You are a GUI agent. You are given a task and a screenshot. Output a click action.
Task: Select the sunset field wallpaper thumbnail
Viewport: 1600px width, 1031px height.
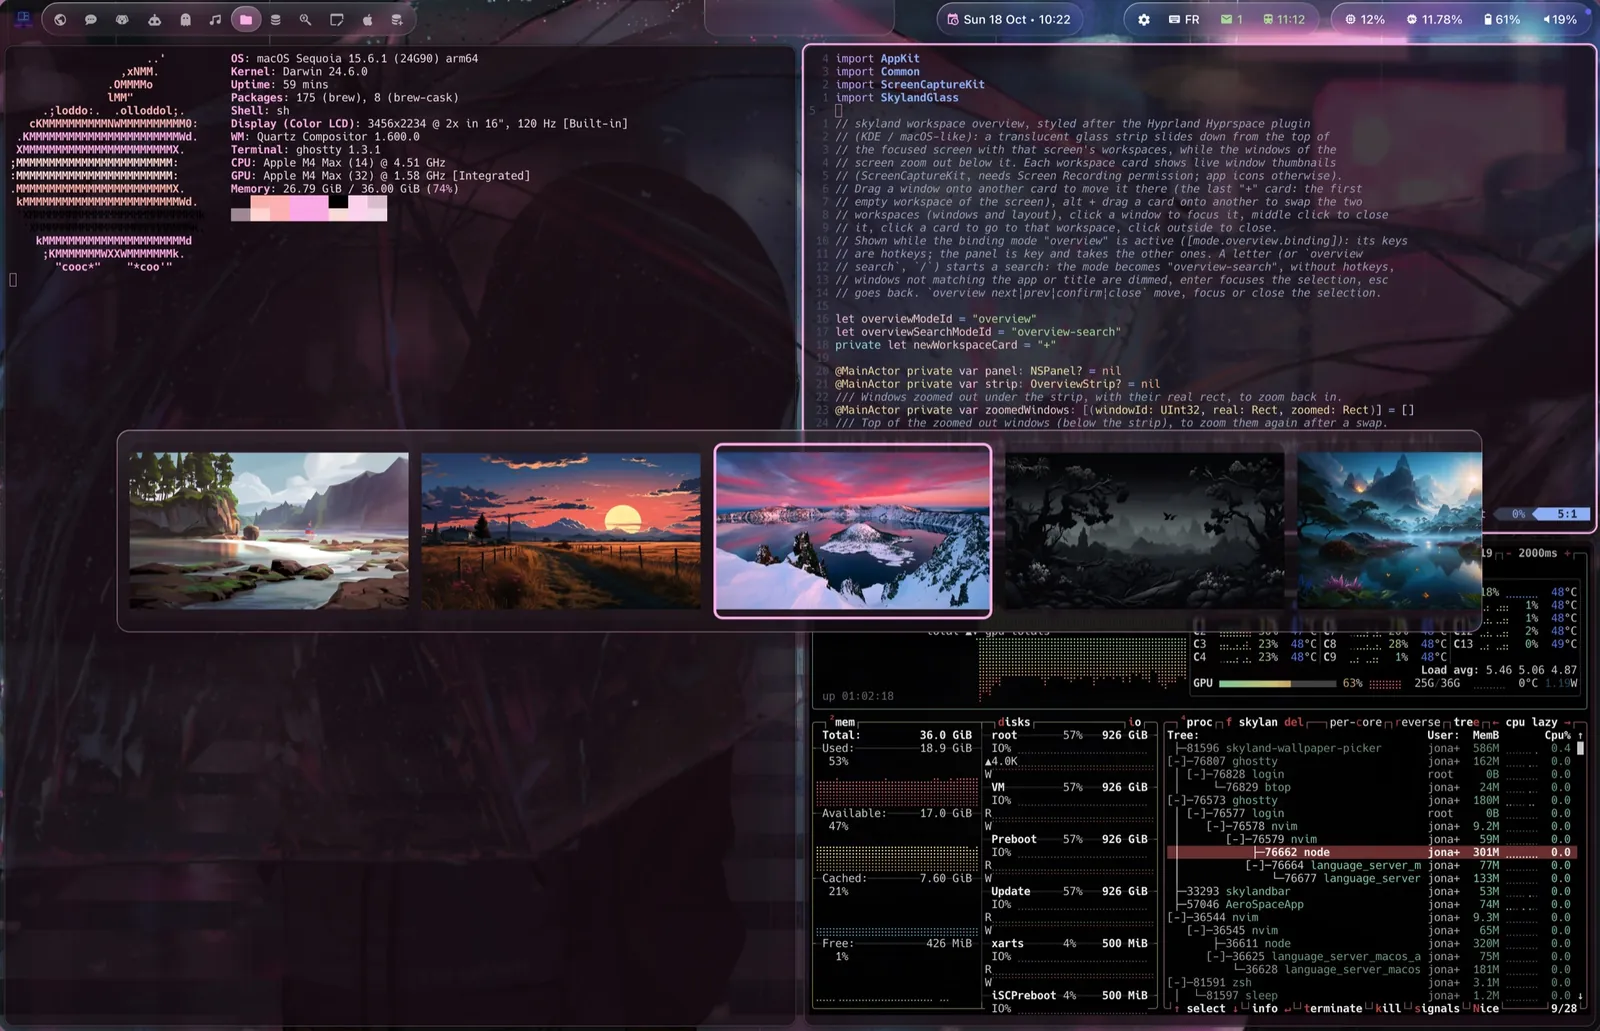click(561, 531)
